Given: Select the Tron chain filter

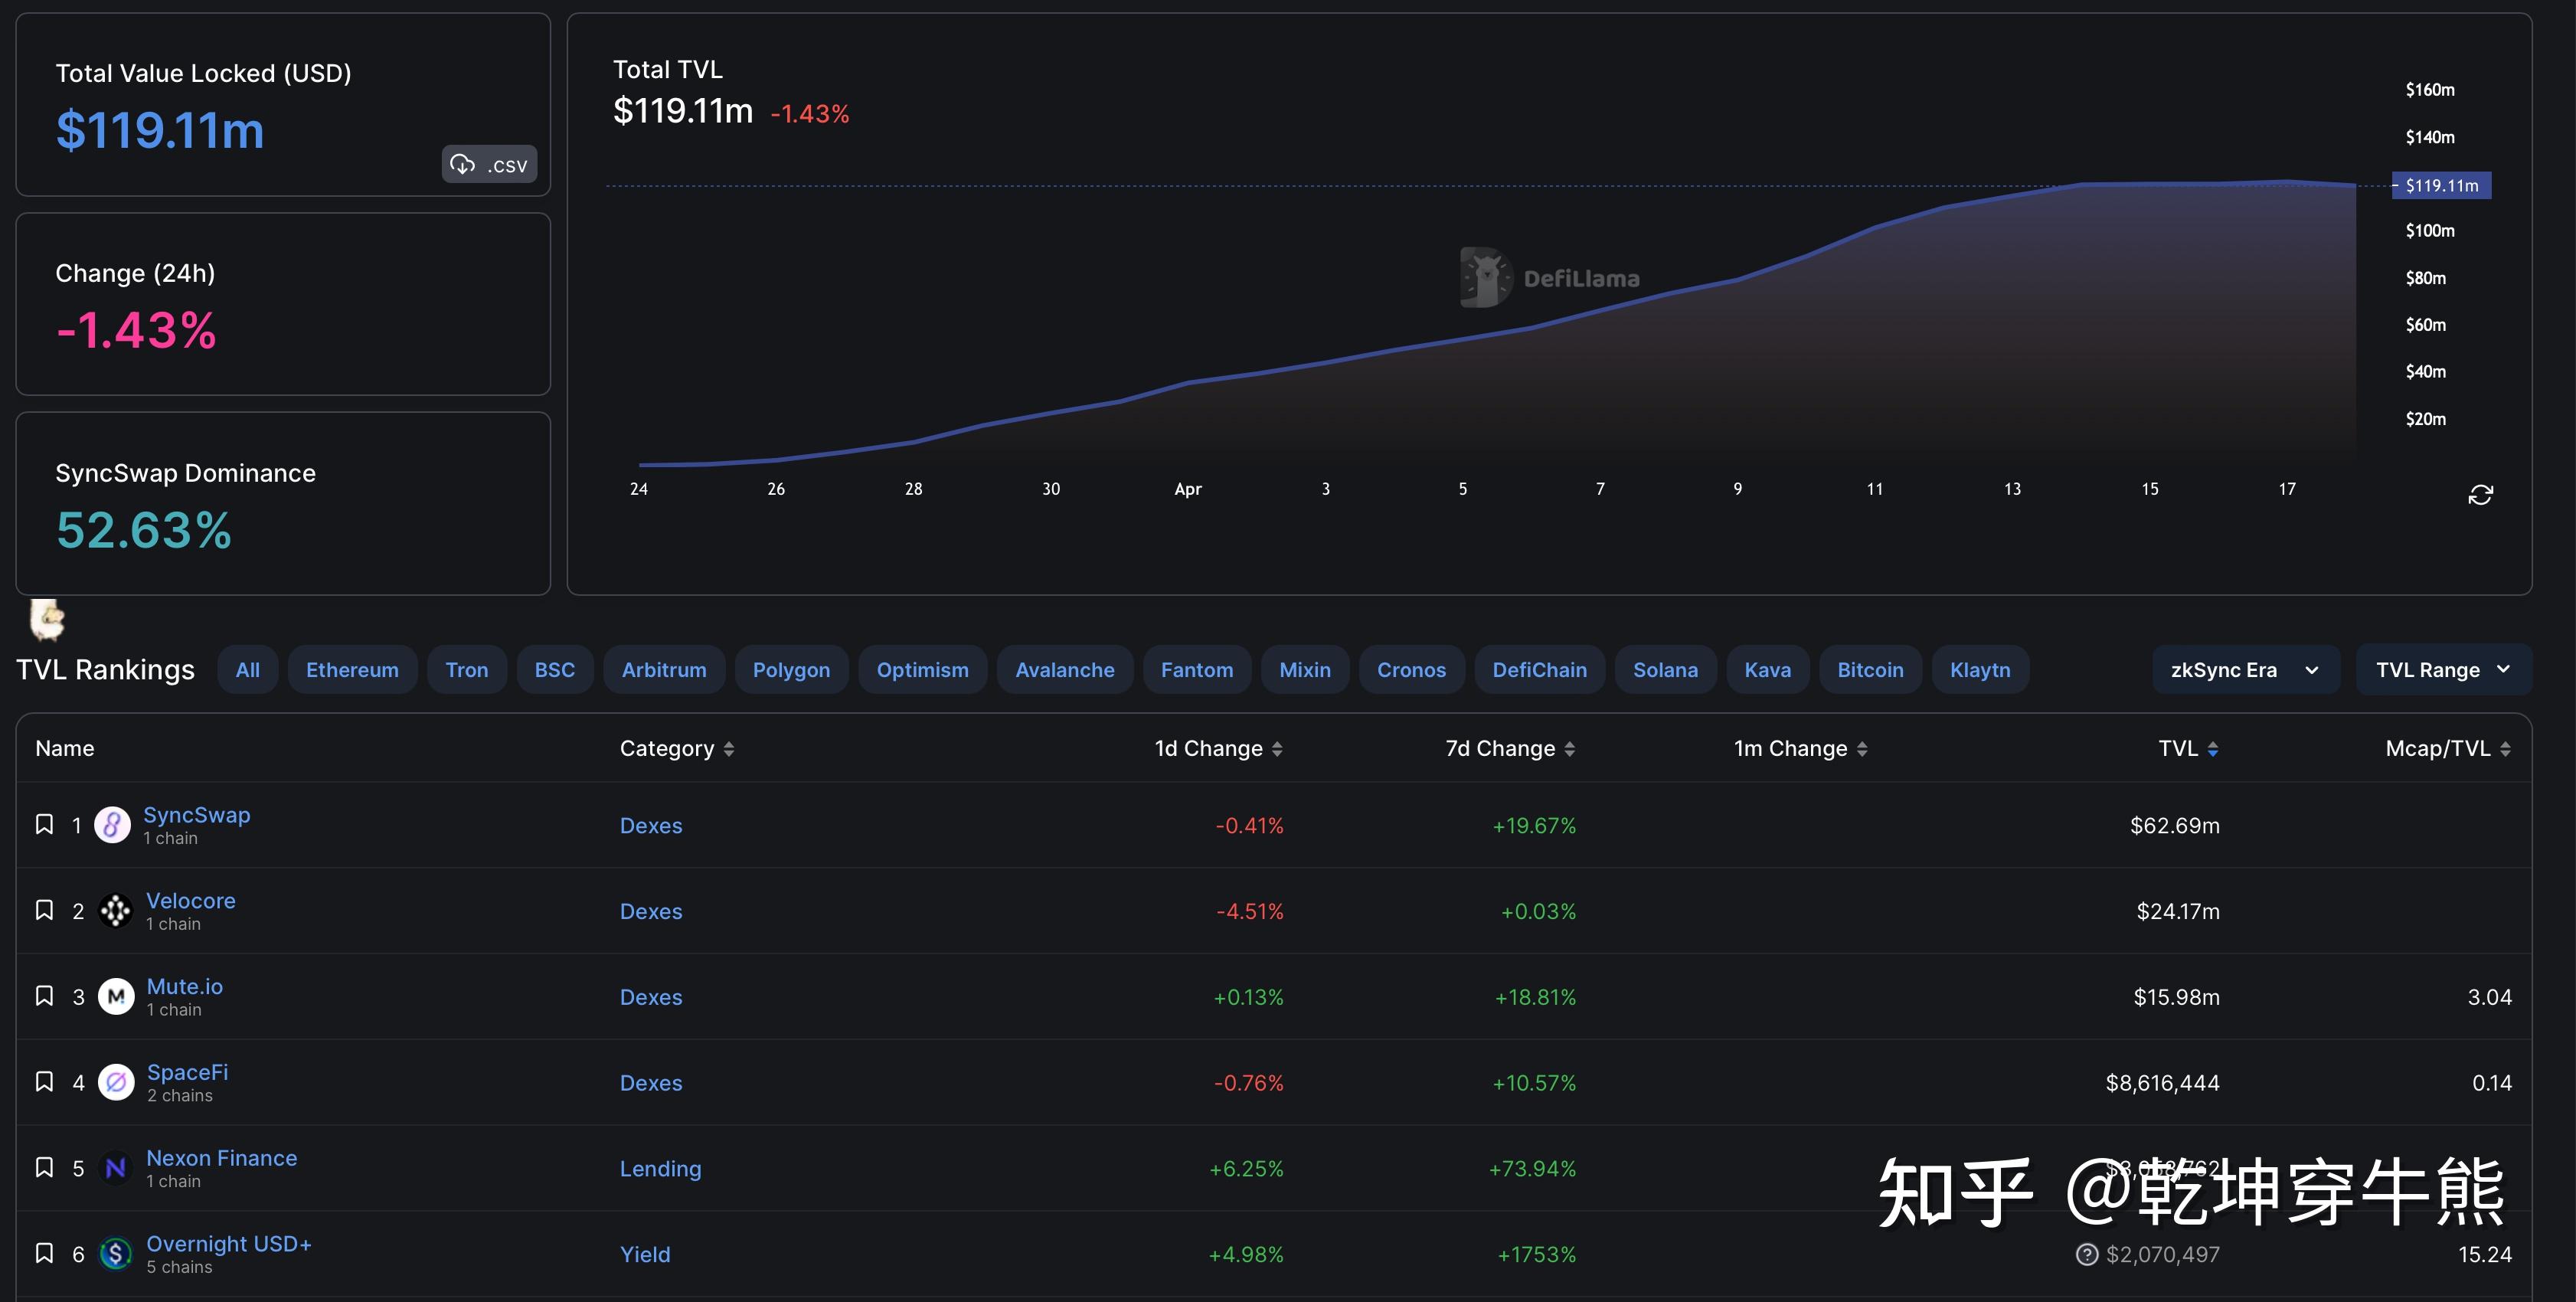Looking at the screenshot, I should click(467, 670).
